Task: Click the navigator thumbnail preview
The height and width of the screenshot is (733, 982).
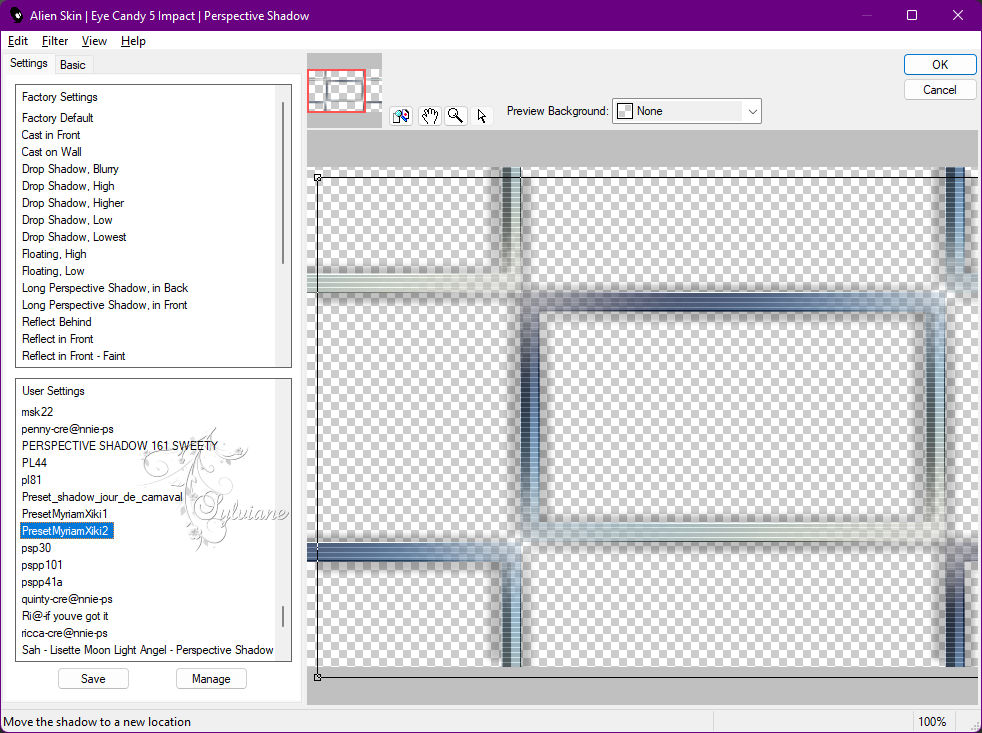Action: pyautogui.click(x=344, y=91)
